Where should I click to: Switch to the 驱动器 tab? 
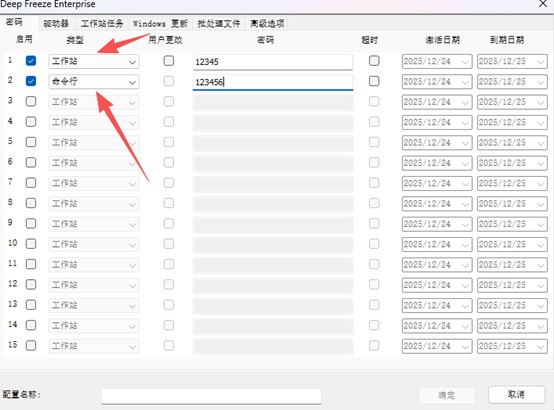[56, 24]
